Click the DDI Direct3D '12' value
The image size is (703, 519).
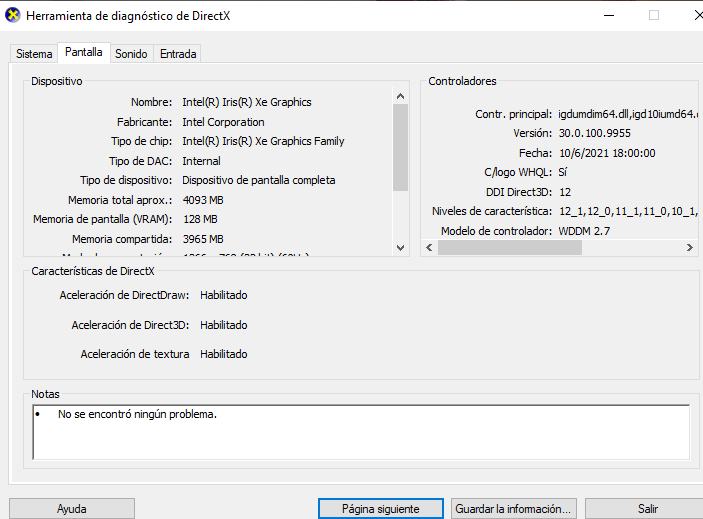pos(565,192)
